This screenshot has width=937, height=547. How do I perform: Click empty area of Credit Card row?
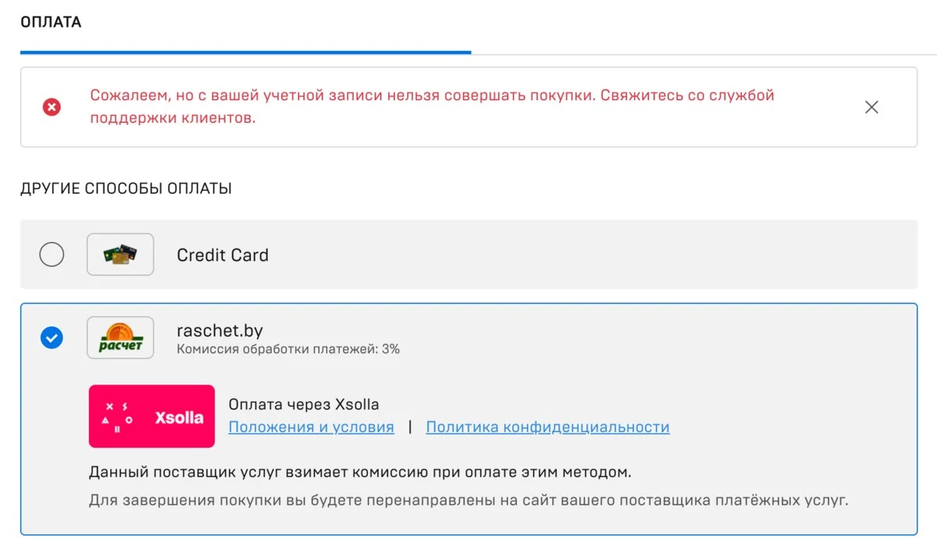click(x=600, y=255)
